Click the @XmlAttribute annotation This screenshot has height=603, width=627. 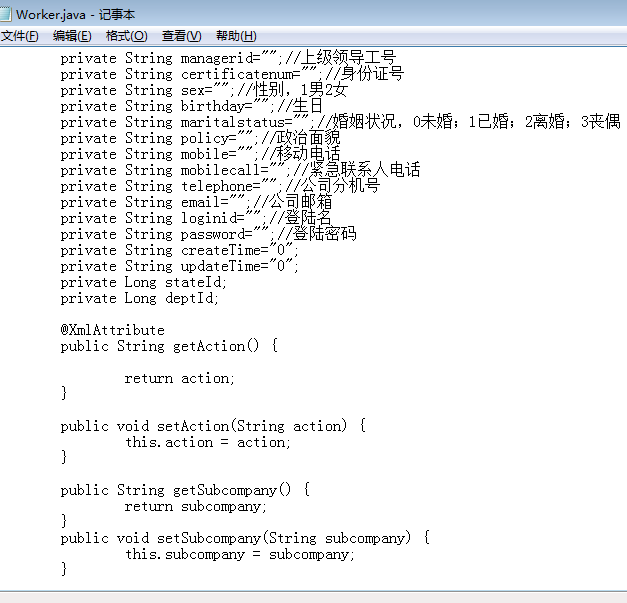(112, 330)
